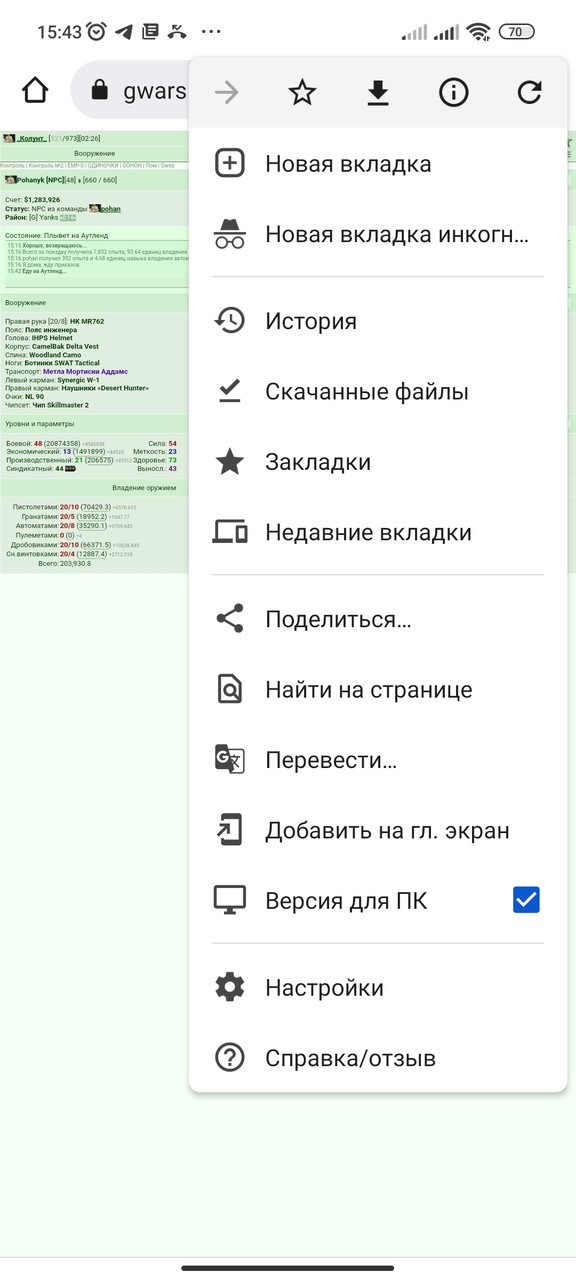576x1280 pixels.
Task: Tap the greyed-out forward arrow
Action: (x=227, y=93)
